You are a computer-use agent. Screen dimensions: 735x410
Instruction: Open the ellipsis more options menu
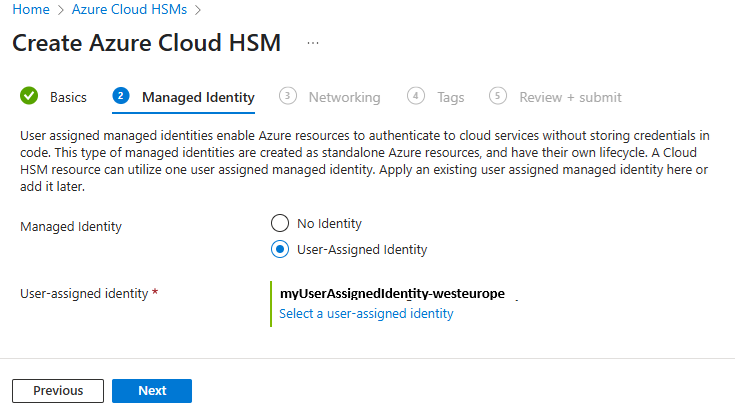click(x=313, y=43)
